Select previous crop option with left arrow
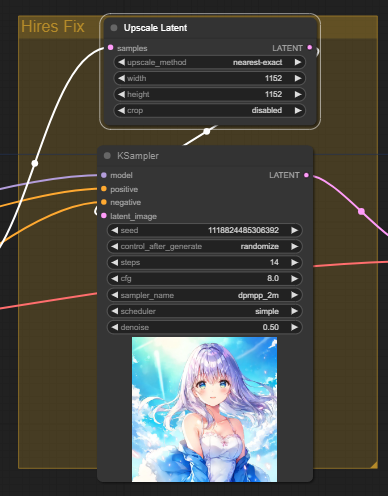Viewport: 388px width, 496px height. pos(121,110)
